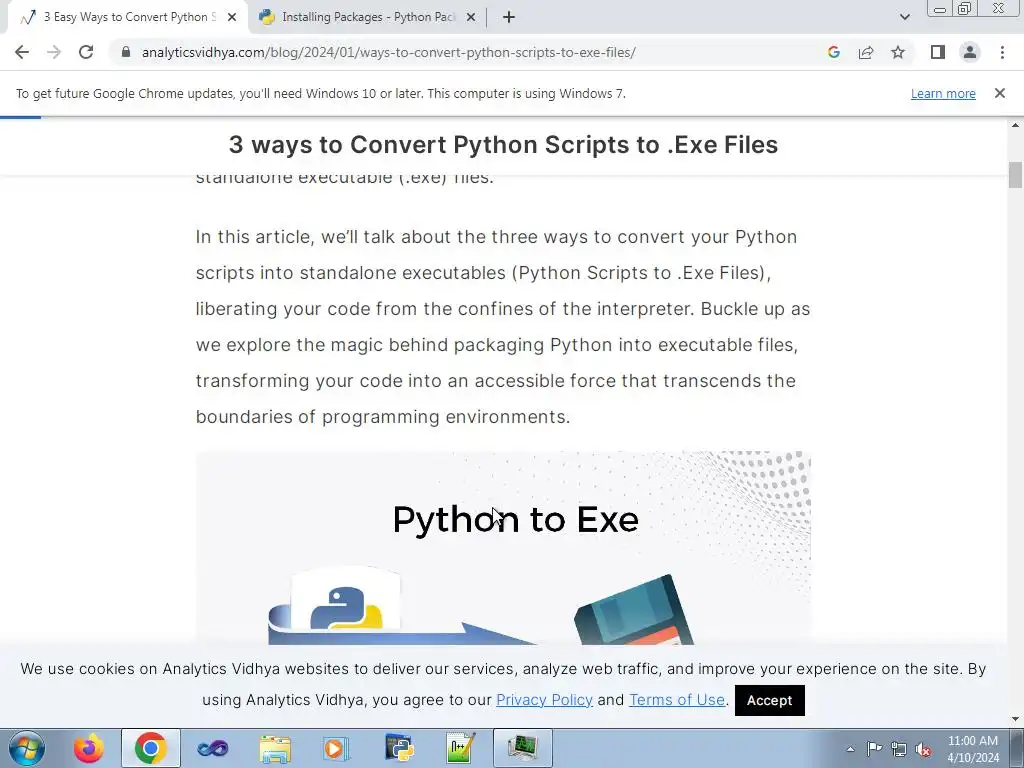Open the Windows Start menu
The width and height of the screenshot is (1024, 768).
(27, 748)
